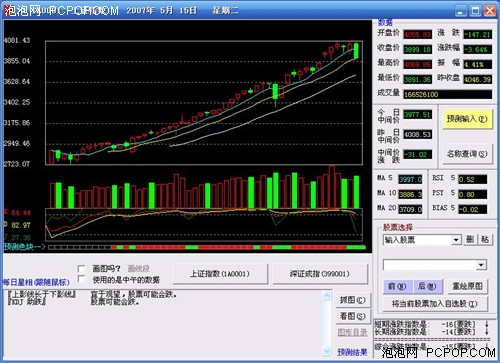Open the 预测结果 link

click(x=352, y=352)
